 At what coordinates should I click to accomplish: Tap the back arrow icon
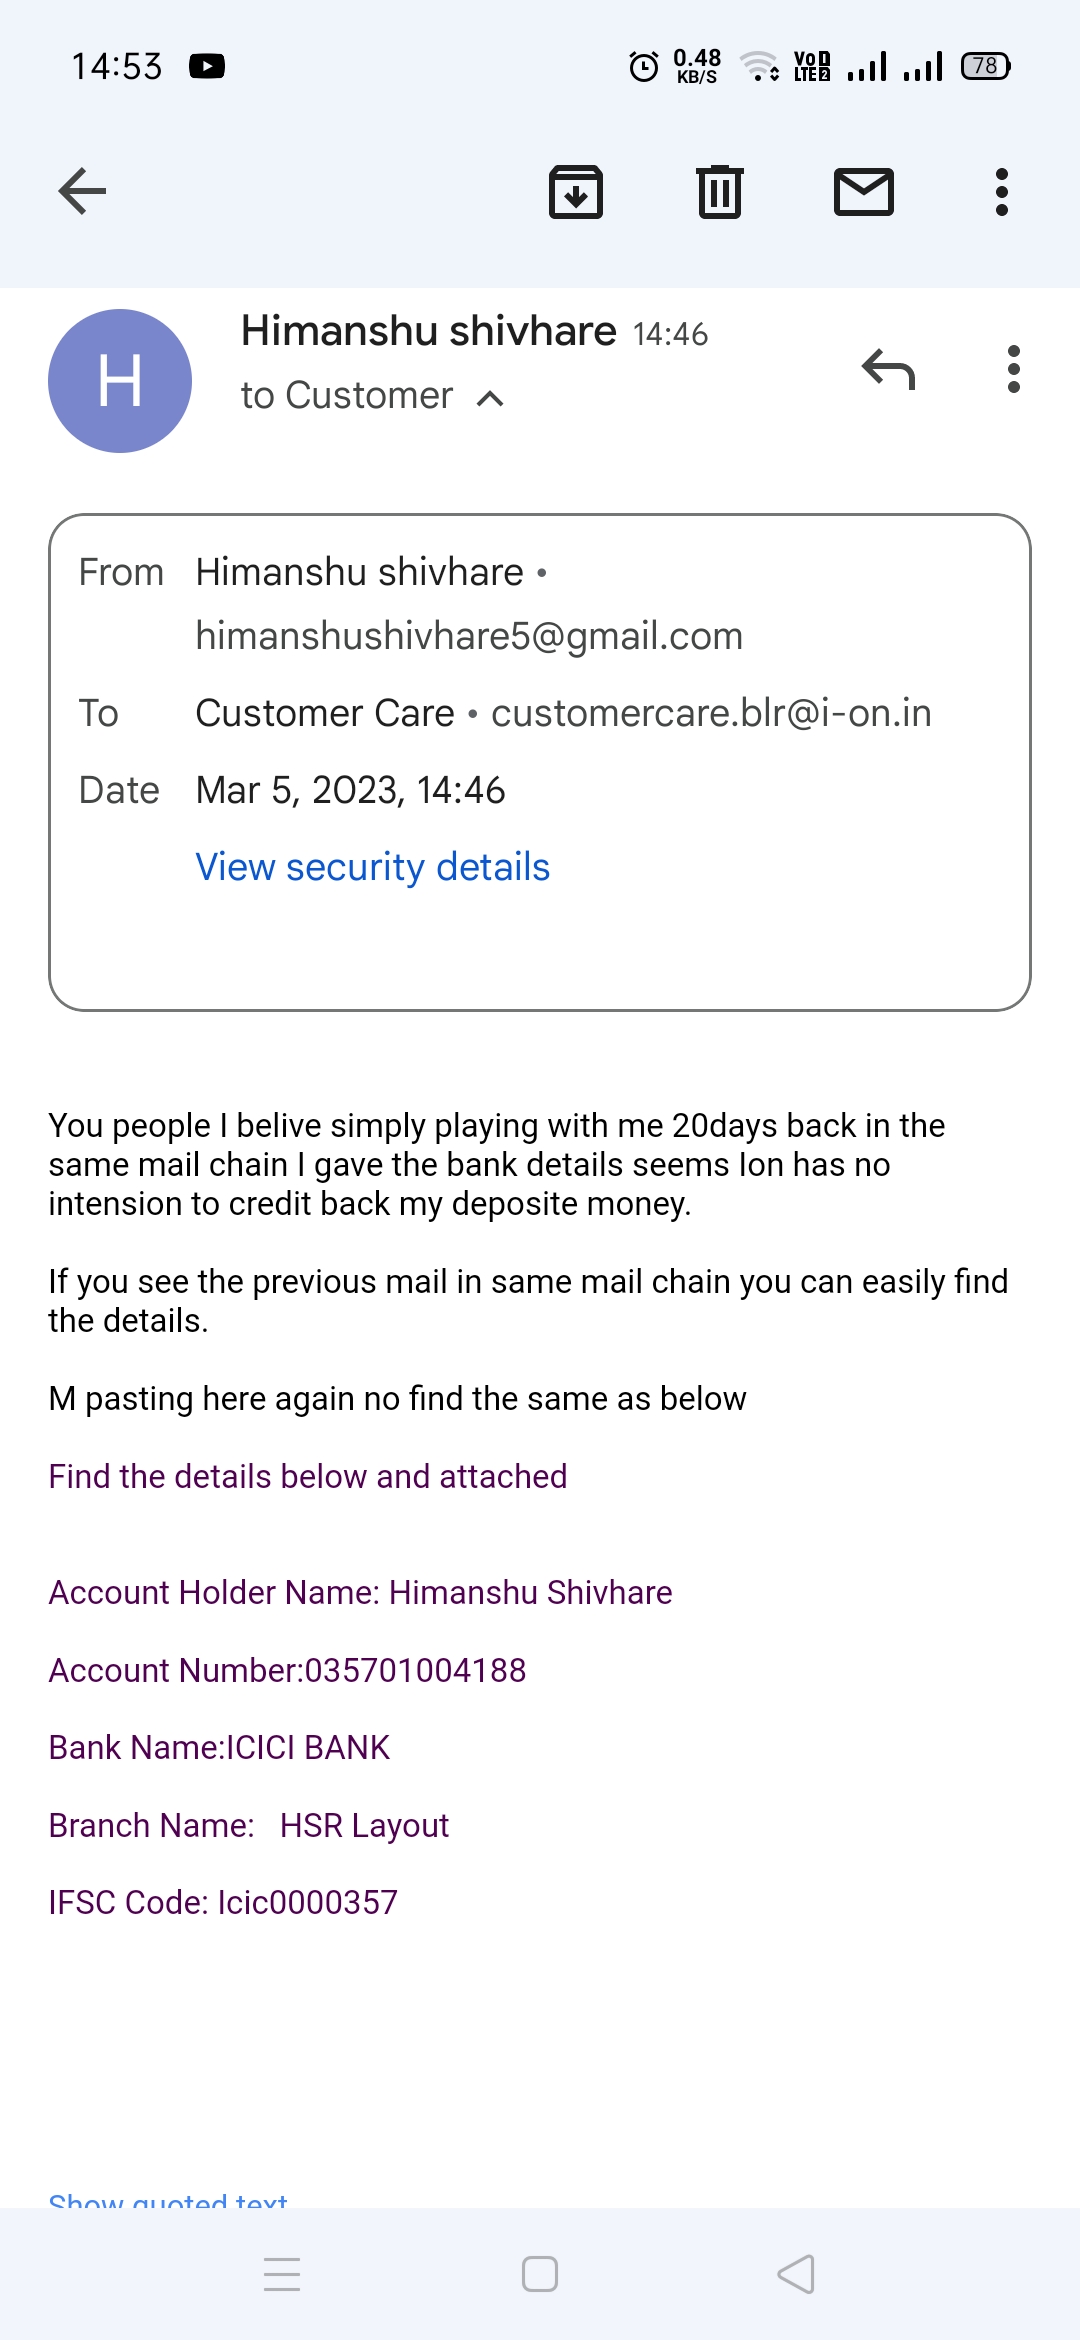(82, 191)
